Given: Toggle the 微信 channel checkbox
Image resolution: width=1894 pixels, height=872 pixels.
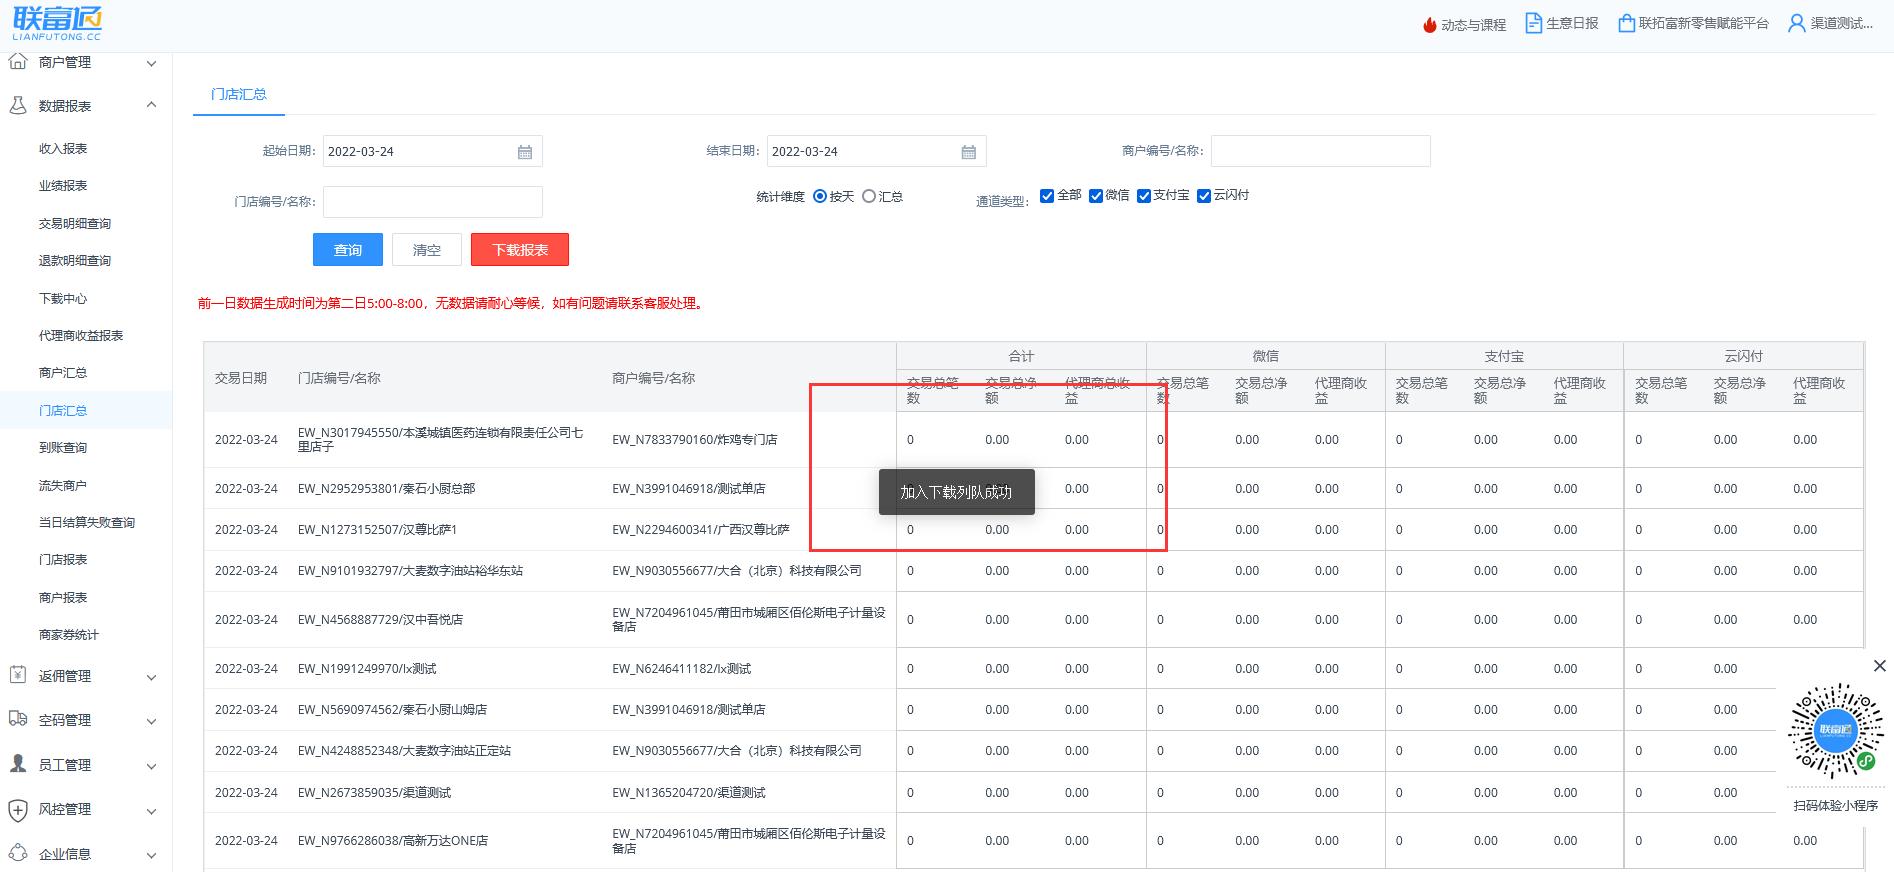Looking at the screenshot, I should (x=1096, y=196).
